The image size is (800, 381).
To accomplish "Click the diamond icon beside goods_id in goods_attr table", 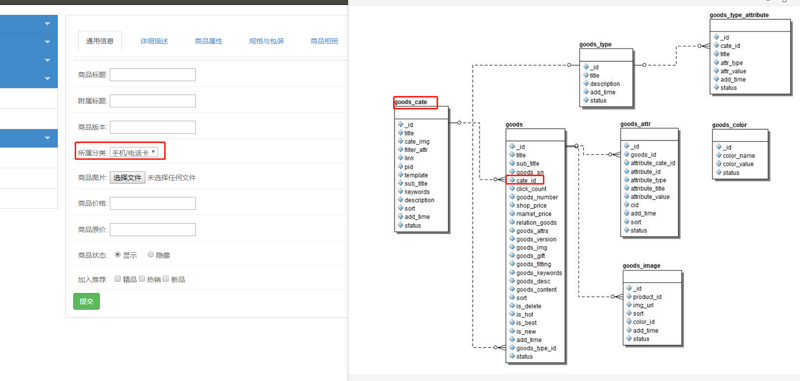I will [x=627, y=155].
